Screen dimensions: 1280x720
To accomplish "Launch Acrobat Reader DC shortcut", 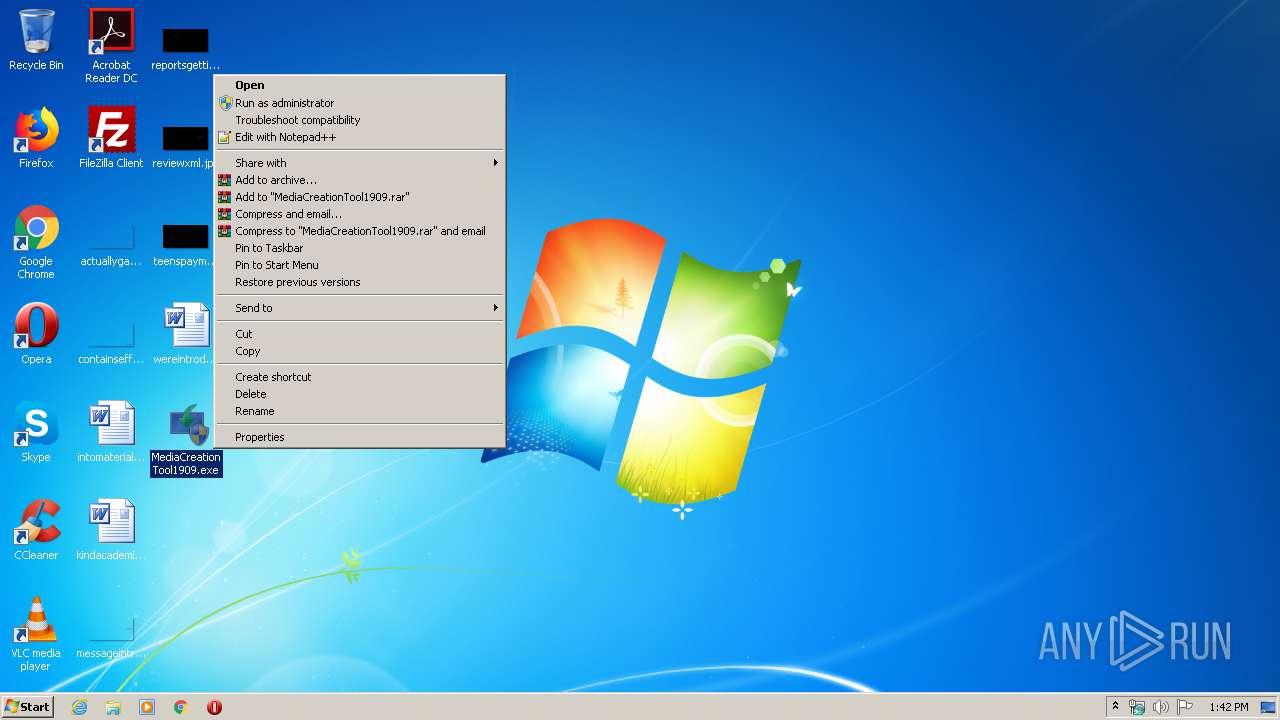I will click(111, 46).
